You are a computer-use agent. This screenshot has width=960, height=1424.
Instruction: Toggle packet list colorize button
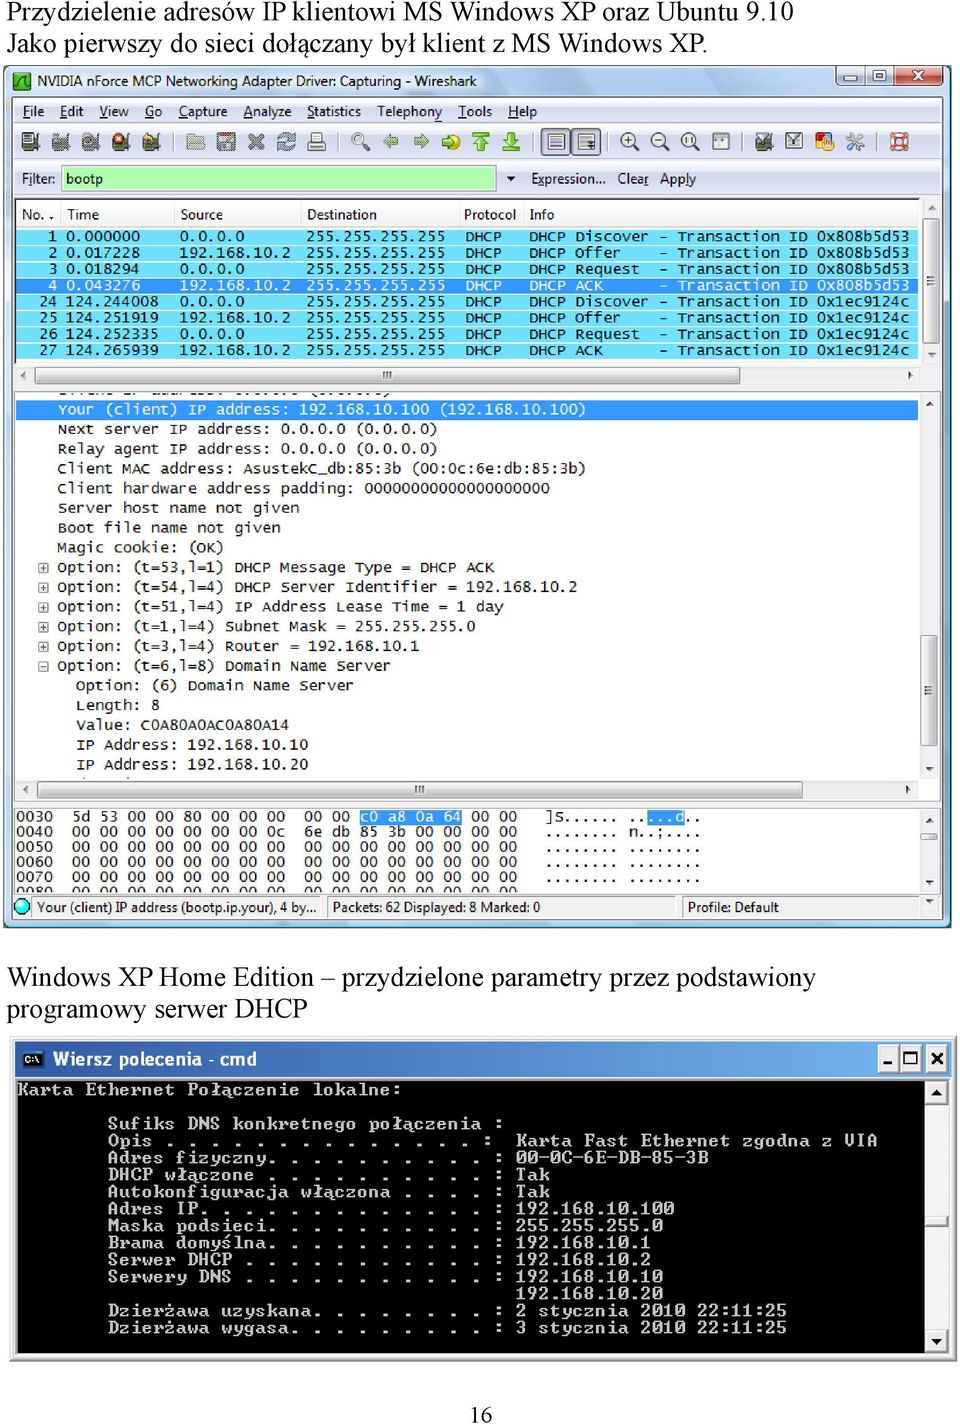coord(556,142)
